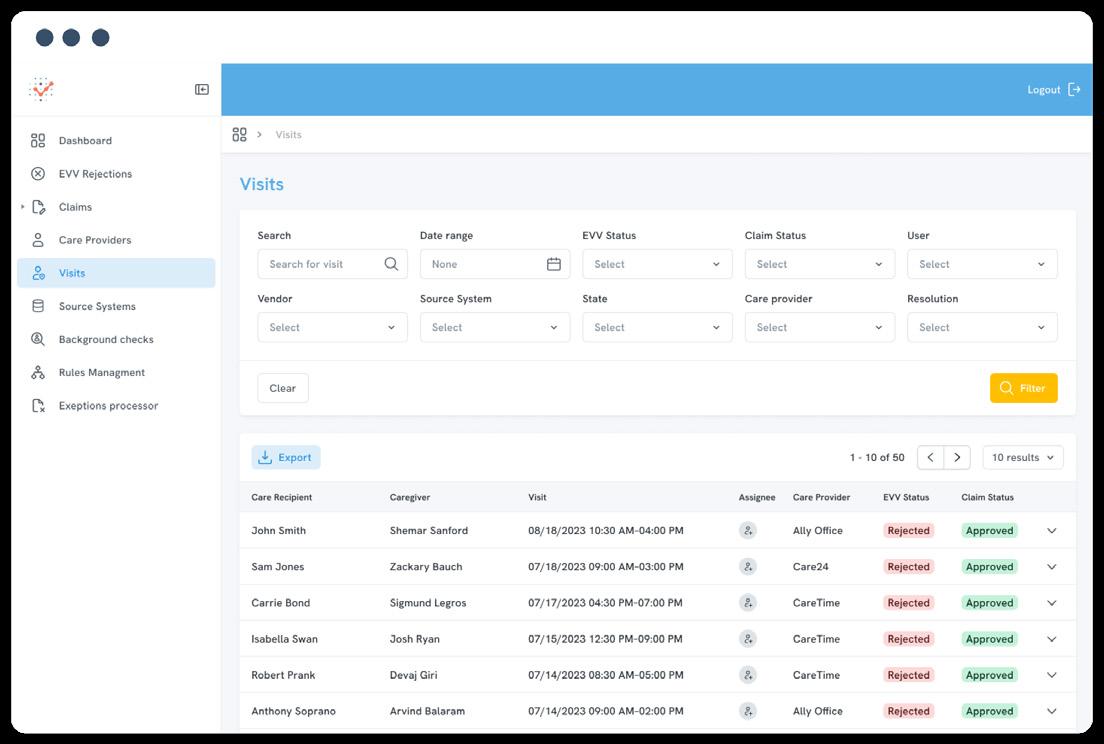
Task: Click the app logo in the sidebar
Action: 42,89
